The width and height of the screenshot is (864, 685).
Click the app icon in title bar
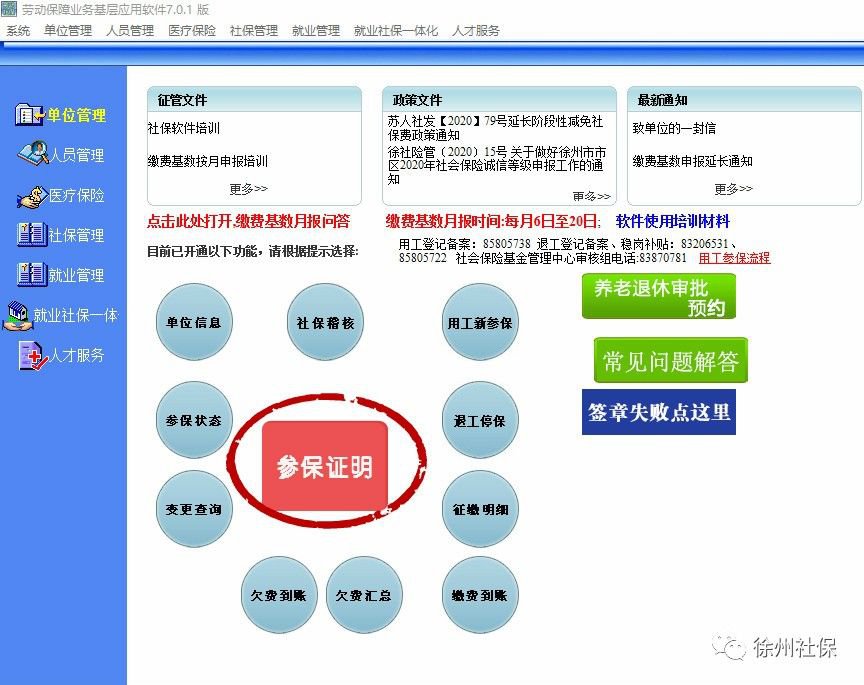(9, 8)
